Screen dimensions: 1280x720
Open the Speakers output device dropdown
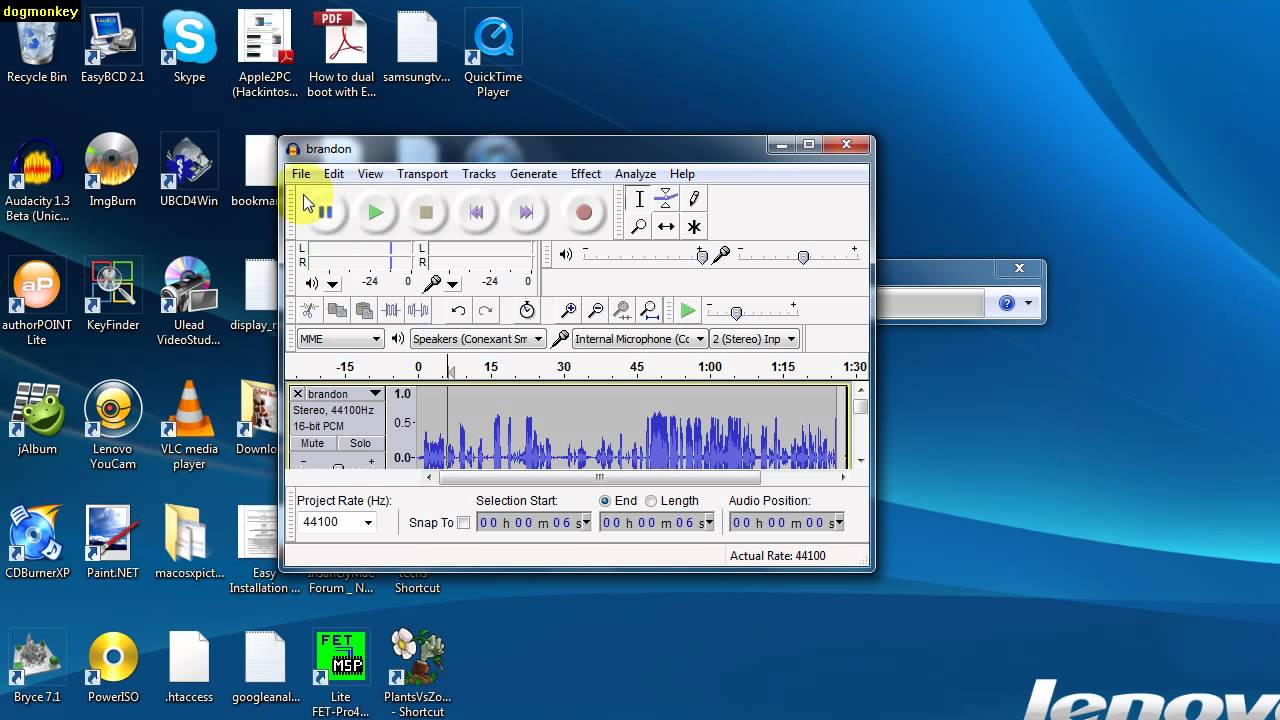click(x=478, y=339)
